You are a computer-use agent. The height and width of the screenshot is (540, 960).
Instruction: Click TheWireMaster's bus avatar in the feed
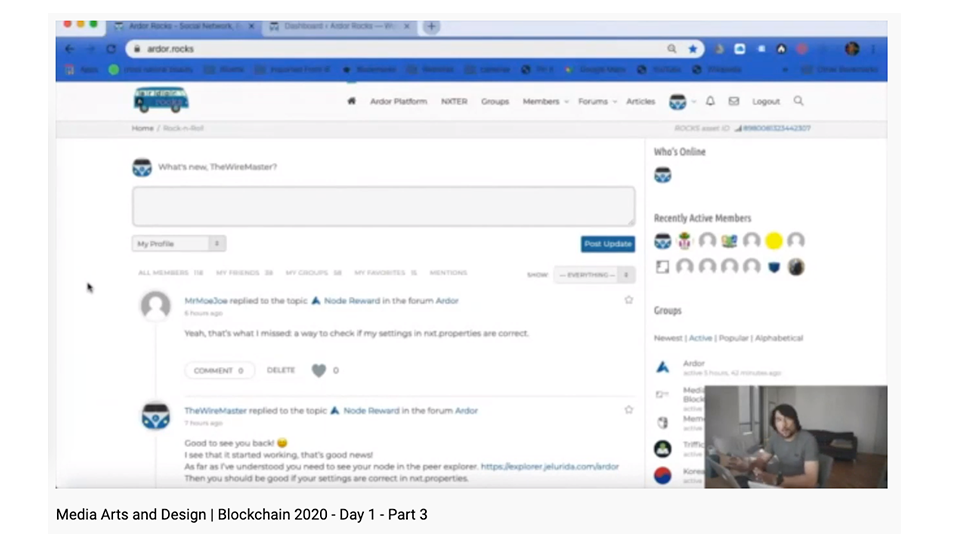click(x=156, y=416)
